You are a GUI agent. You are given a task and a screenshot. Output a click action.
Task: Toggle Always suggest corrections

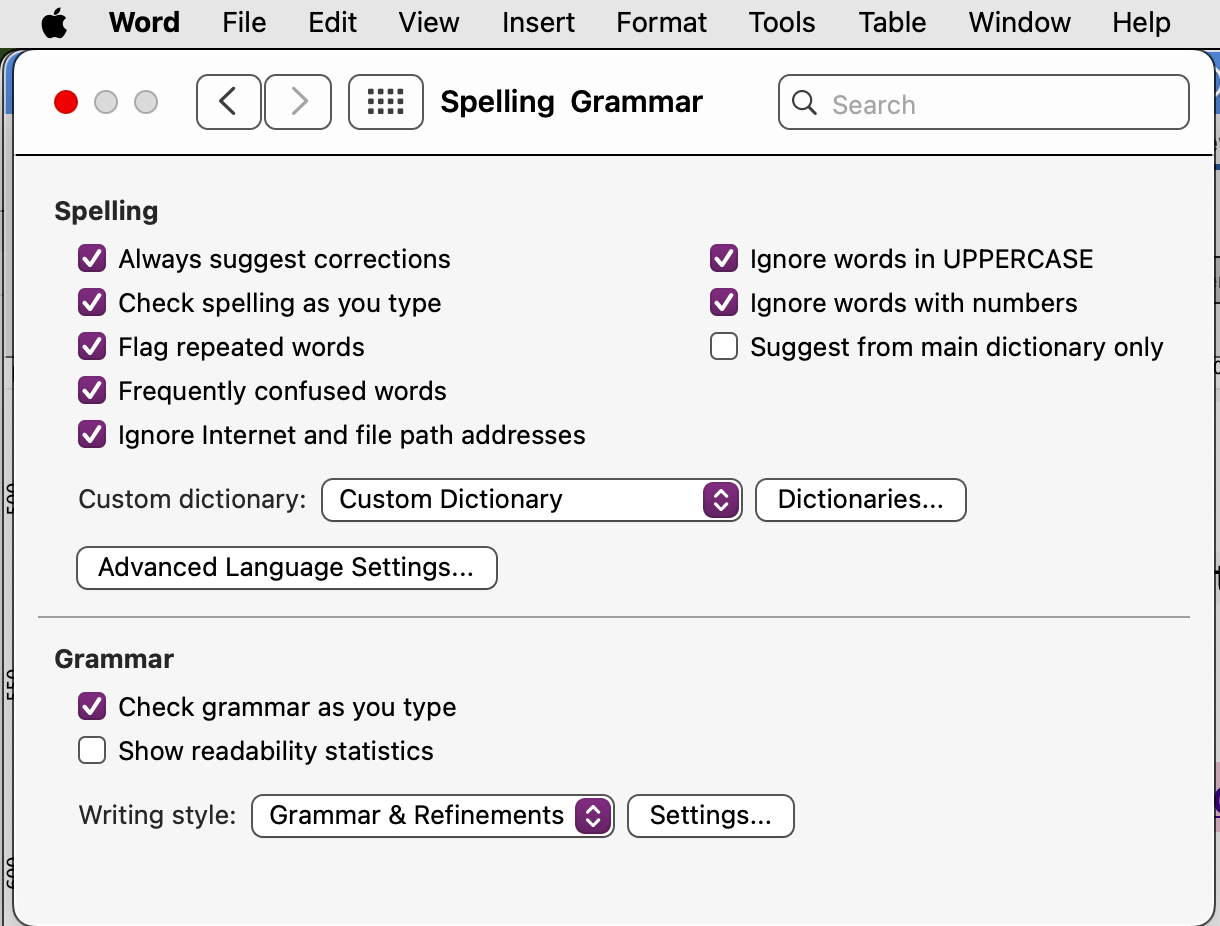click(x=92, y=259)
